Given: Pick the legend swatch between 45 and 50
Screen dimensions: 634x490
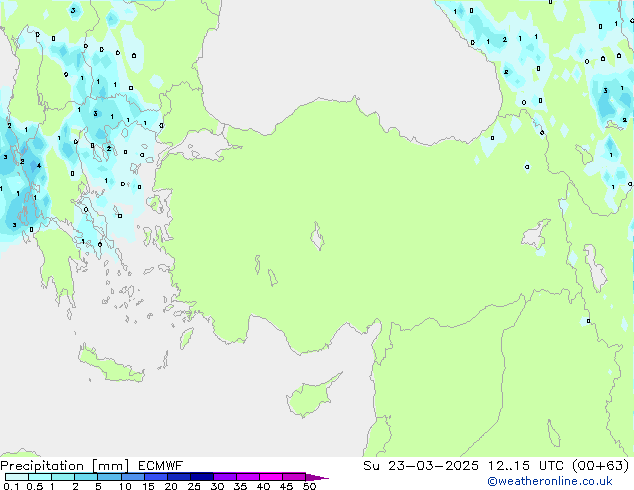Looking at the screenshot, I should (x=294, y=477).
